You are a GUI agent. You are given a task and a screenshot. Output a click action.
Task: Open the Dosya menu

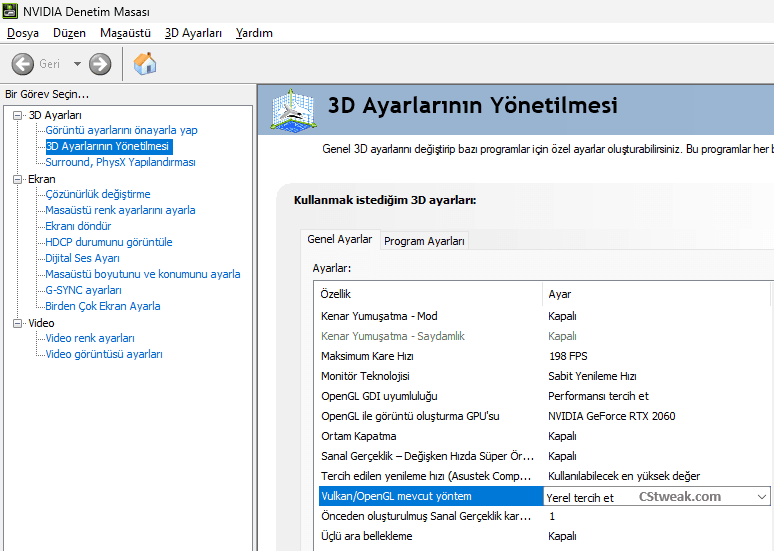coord(23,33)
